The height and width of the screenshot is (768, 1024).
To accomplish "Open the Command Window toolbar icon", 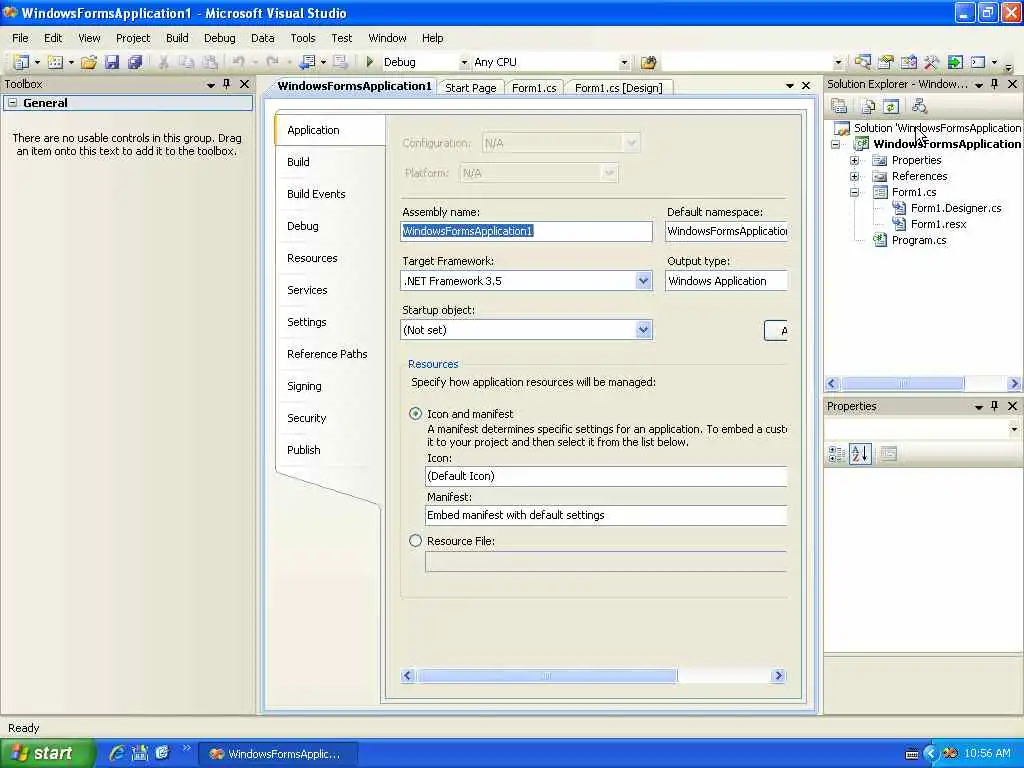I will click(978, 62).
